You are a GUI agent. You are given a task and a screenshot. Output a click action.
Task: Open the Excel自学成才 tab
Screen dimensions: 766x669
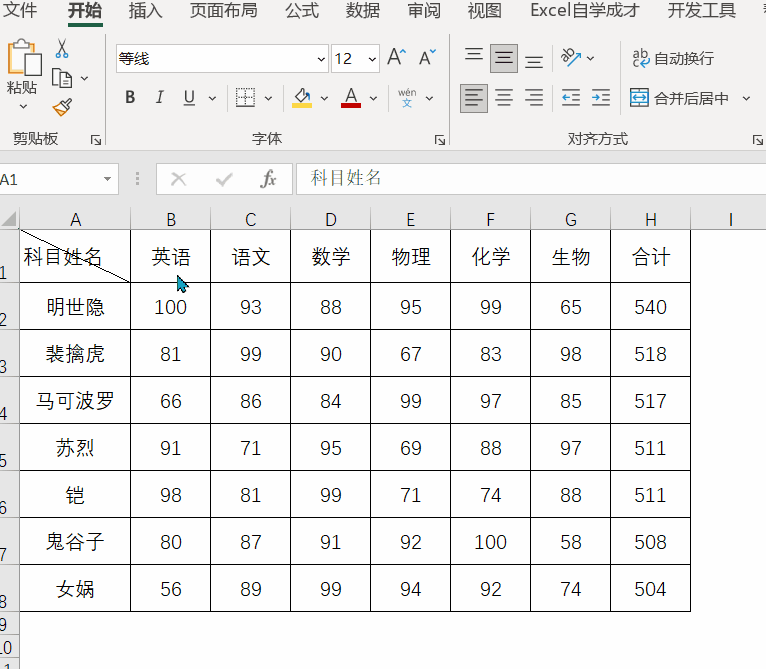(x=584, y=10)
